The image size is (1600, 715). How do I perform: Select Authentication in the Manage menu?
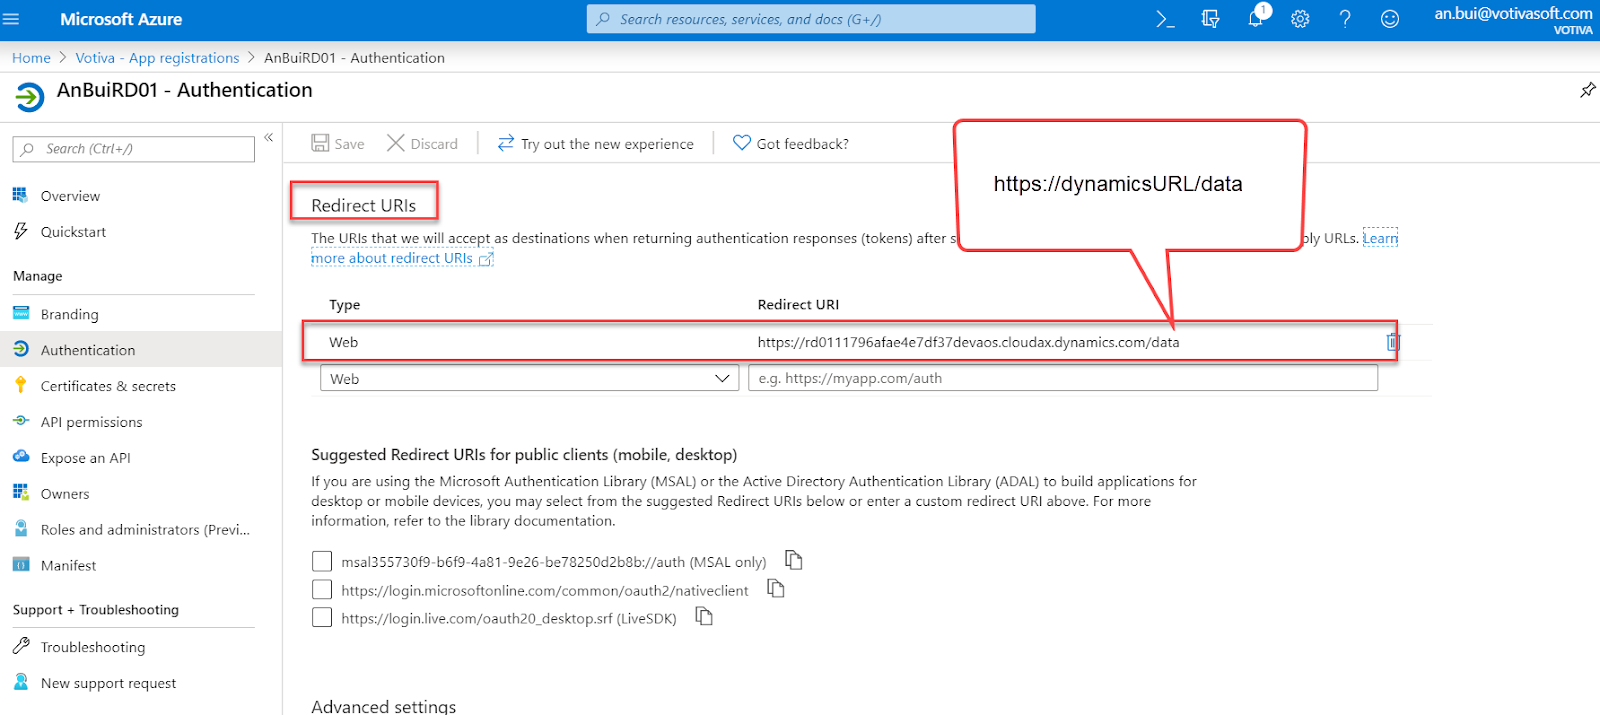pyautogui.click(x=88, y=350)
